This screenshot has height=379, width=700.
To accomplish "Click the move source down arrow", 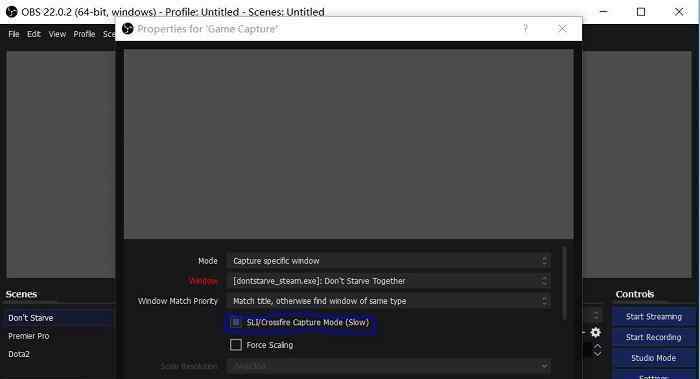I will pyautogui.click(x=598, y=354).
